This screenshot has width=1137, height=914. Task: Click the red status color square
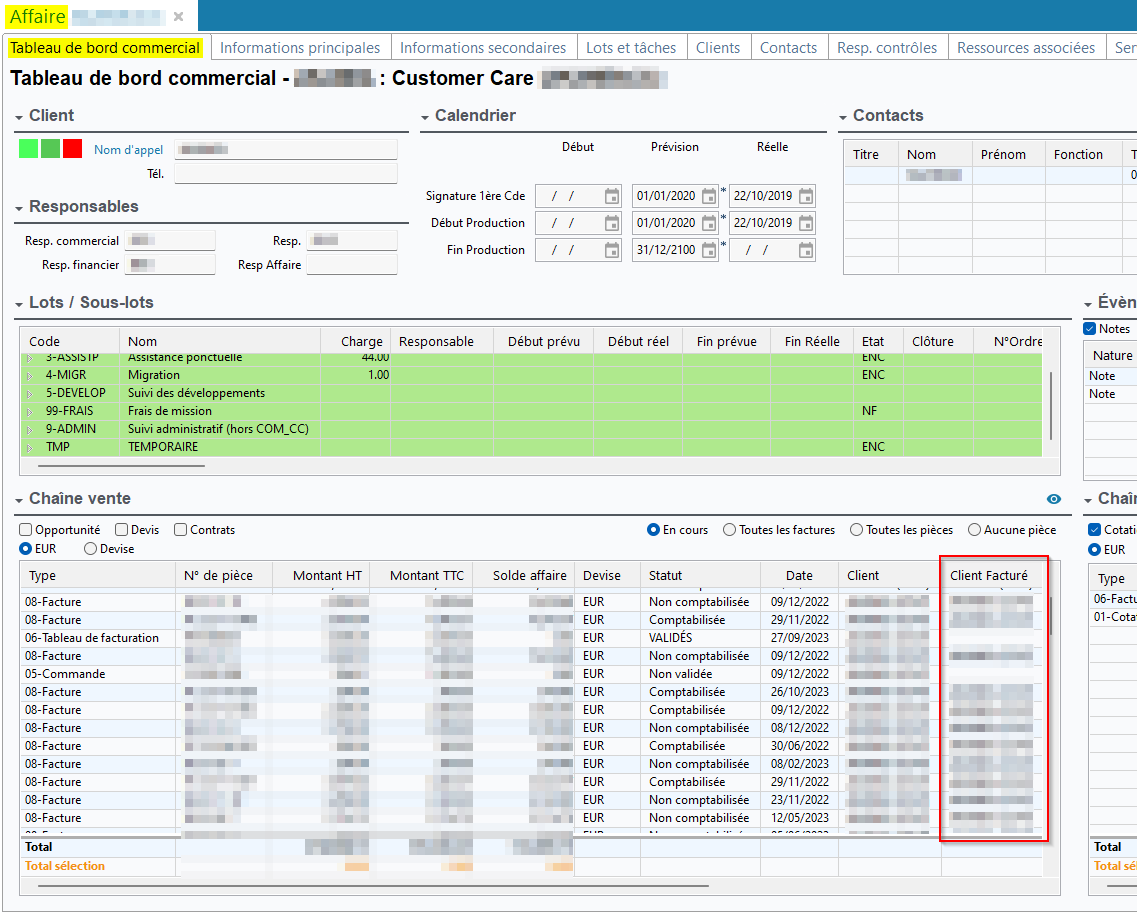tap(72, 149)
